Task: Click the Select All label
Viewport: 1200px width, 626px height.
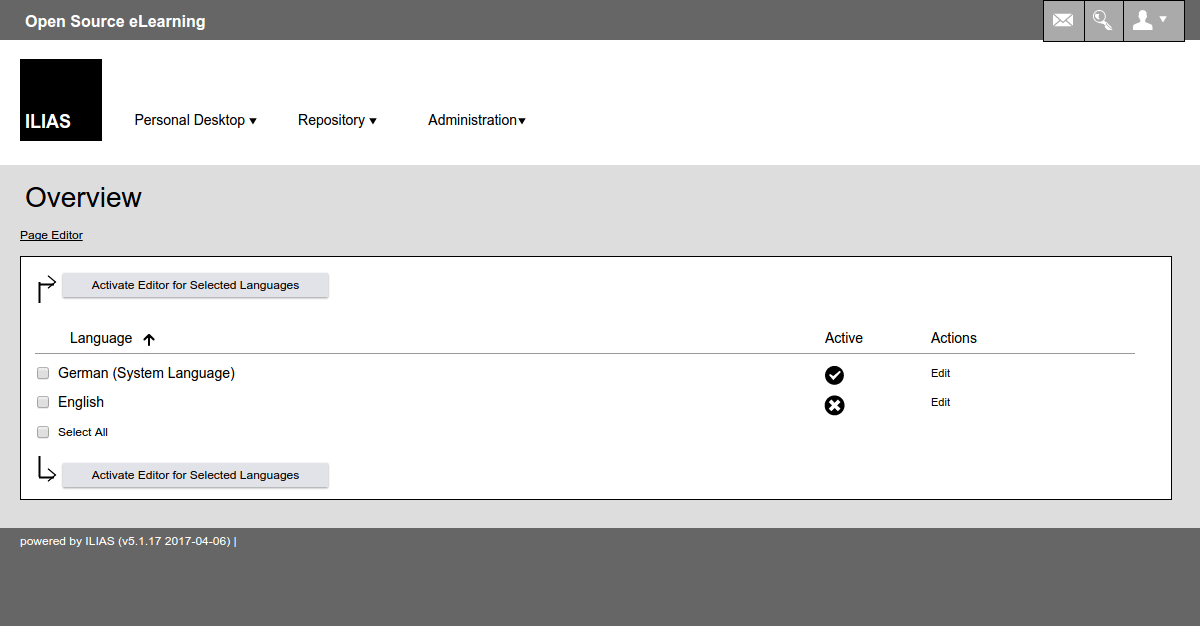Action: pos(83,432)
